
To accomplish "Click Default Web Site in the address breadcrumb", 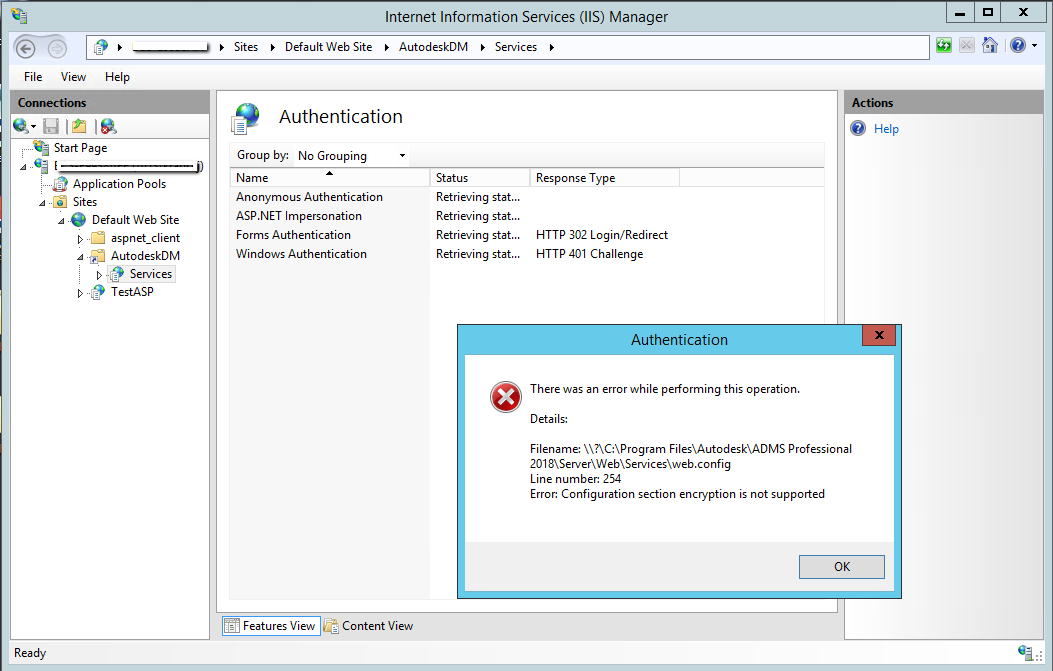I will click(328, 47).
